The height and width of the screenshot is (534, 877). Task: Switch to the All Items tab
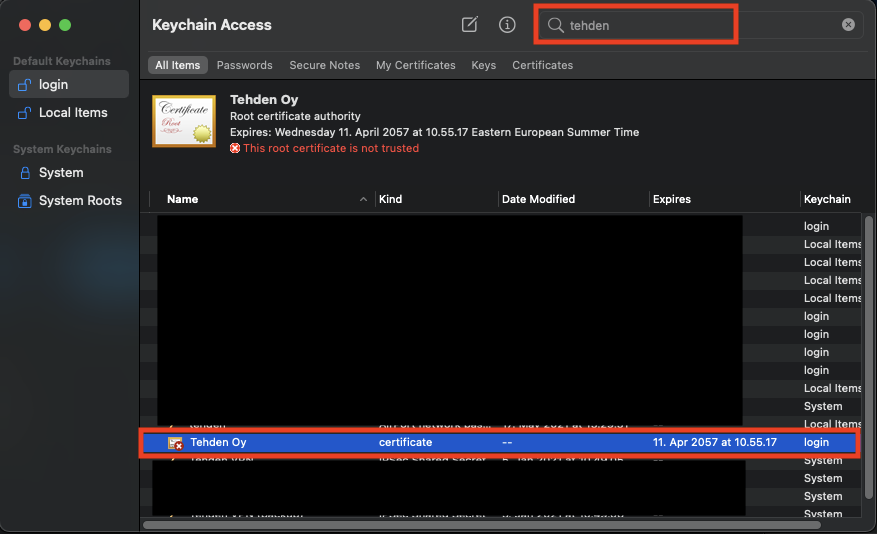point(177,65)
